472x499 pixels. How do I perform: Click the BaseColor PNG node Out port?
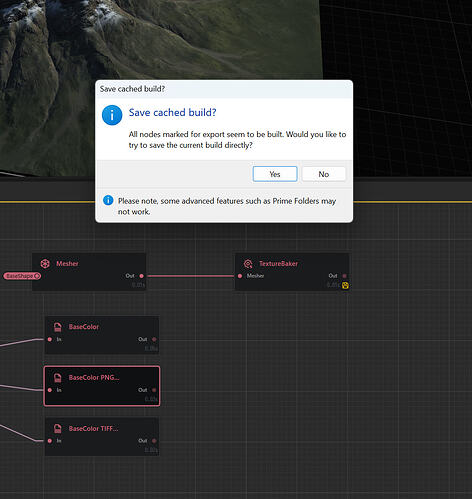click(x=154, y=390)
